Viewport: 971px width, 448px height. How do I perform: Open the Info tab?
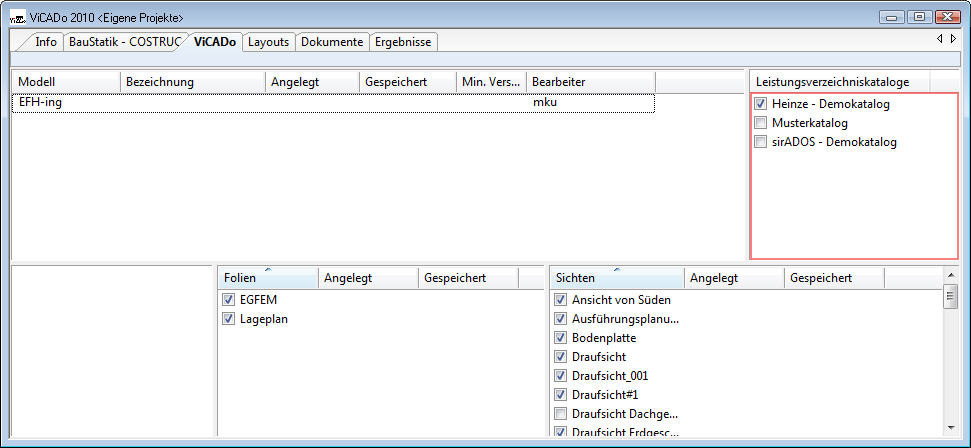pyautogui.click(x=45, y=42)
